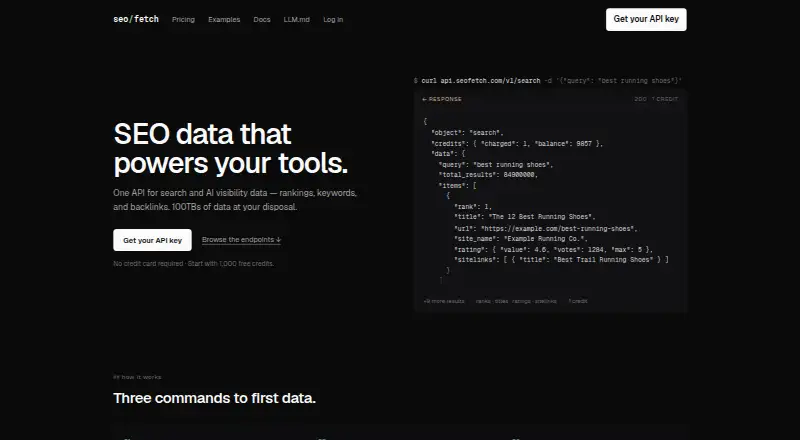This screenshot has height=440, width=800.
Task: Click the "object": "search" line
Action: [x=467, y=133]
